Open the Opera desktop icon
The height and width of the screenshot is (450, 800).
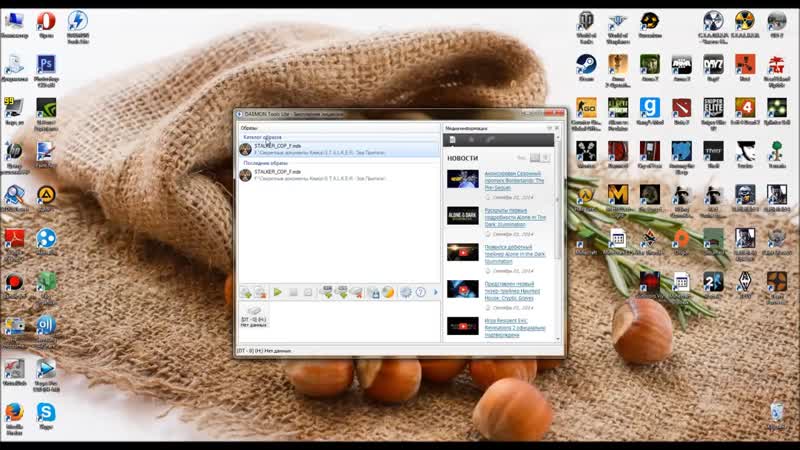pos(46,24)
